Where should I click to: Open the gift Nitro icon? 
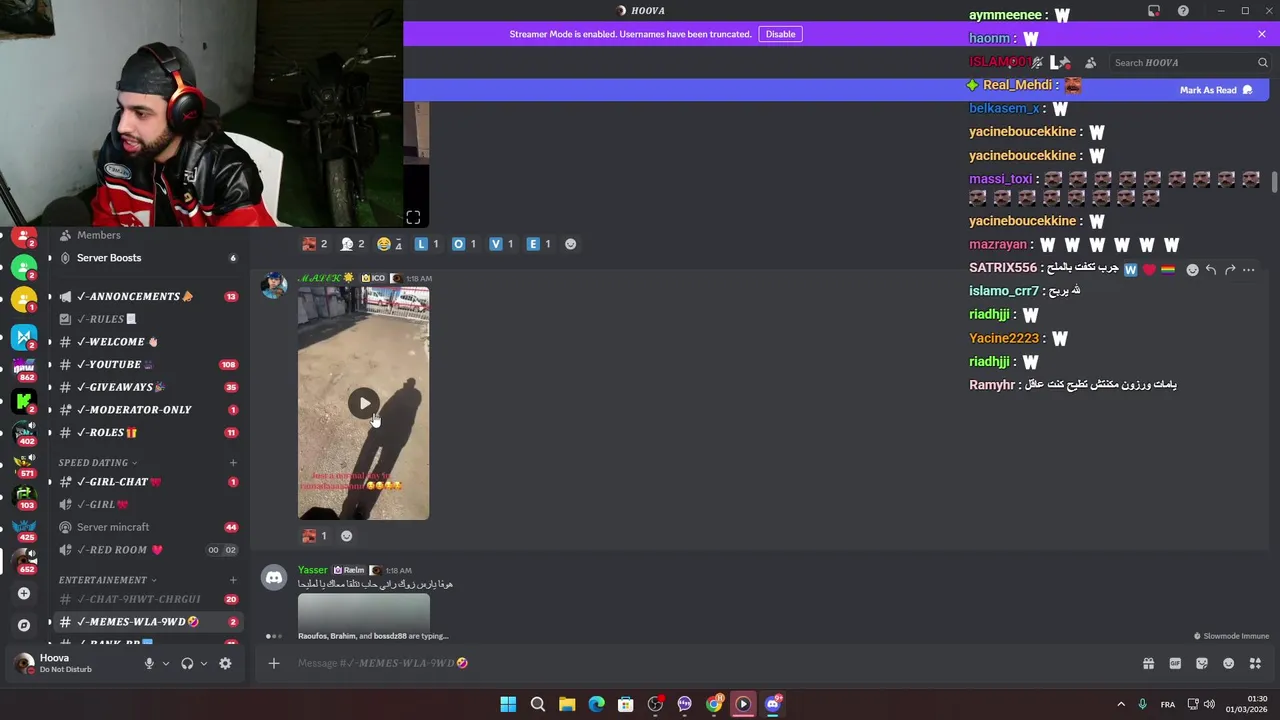click(1148, 663)
